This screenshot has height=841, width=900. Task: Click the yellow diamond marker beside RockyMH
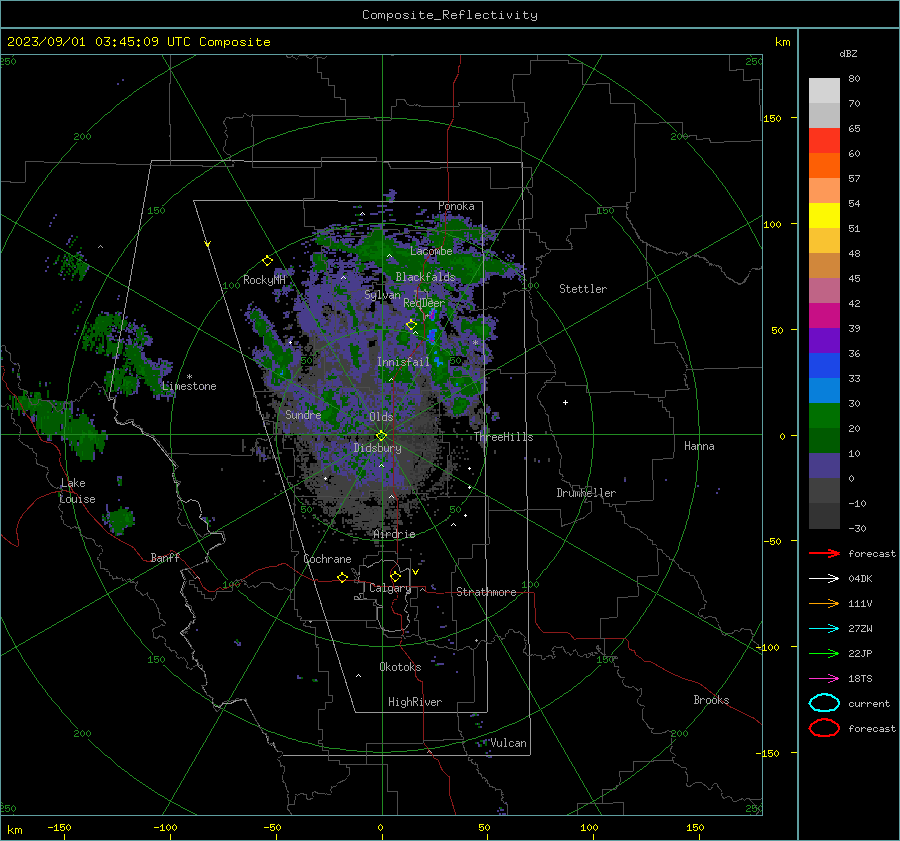(267, 261)
